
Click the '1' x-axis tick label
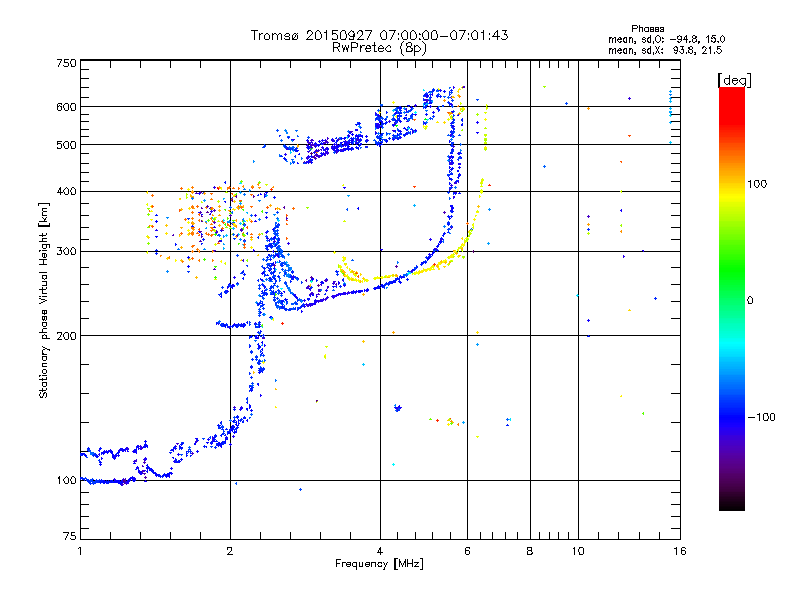tap(80, 551)
